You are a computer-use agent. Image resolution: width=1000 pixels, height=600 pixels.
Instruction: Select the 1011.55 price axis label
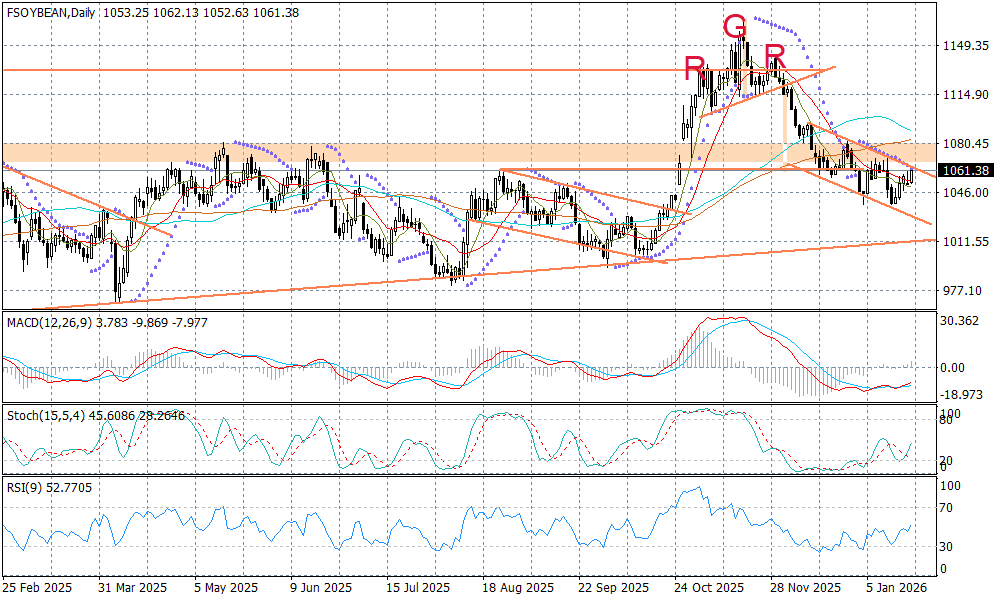click(x=966, y=242)
